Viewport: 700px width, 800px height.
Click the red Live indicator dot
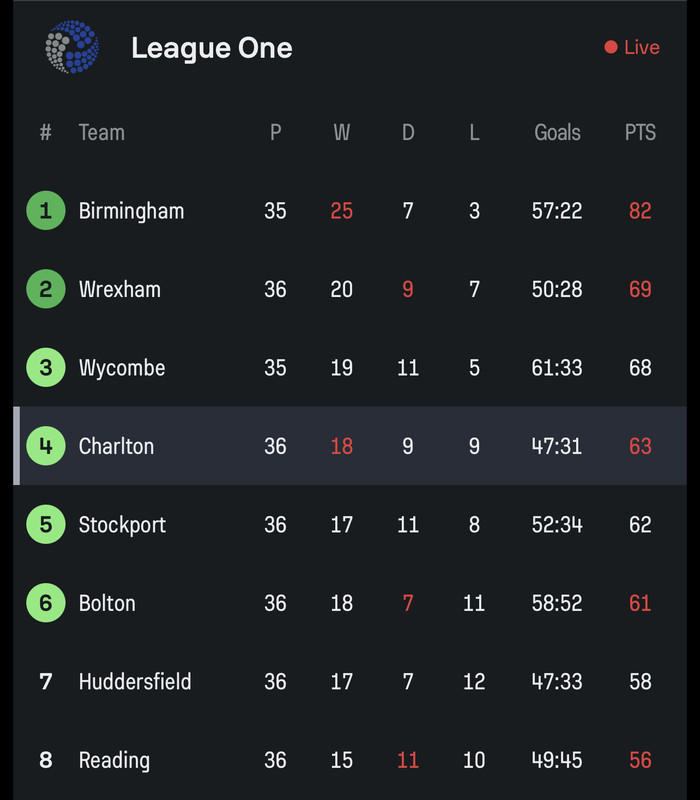pos(610,47)
